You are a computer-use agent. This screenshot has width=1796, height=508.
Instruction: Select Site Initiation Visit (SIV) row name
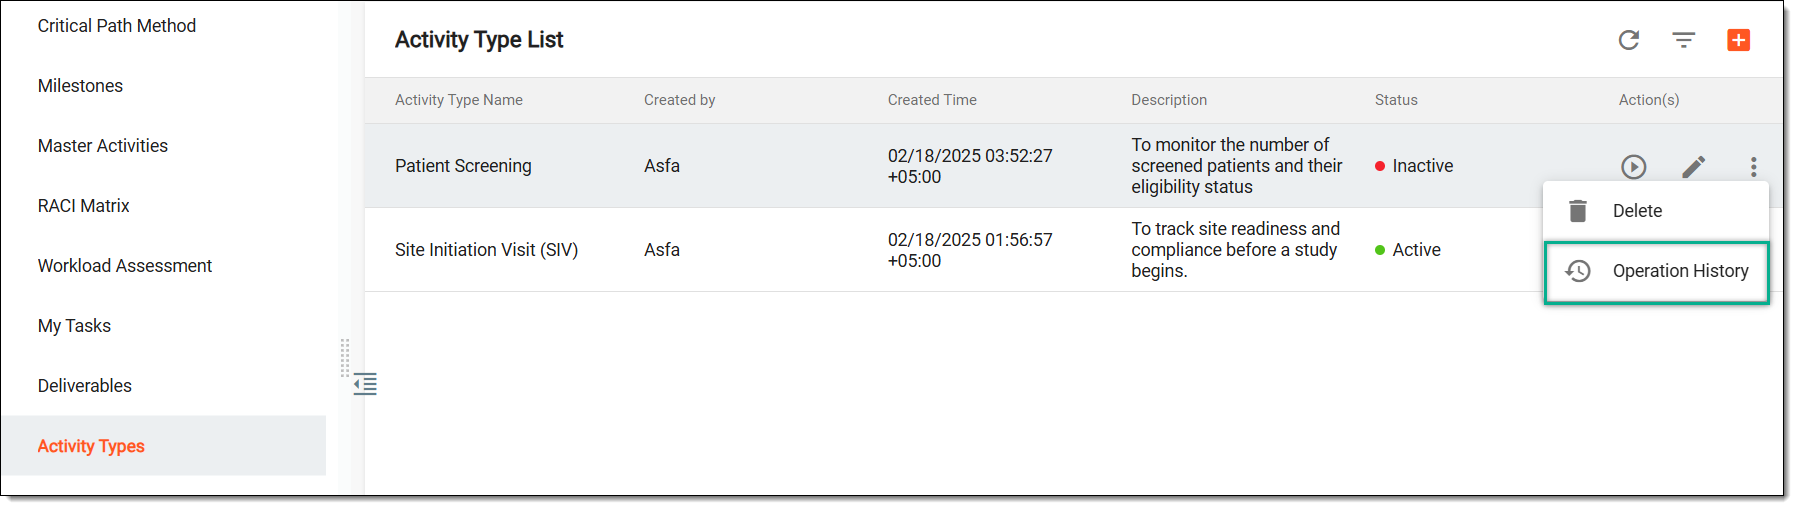click(487, 250)
